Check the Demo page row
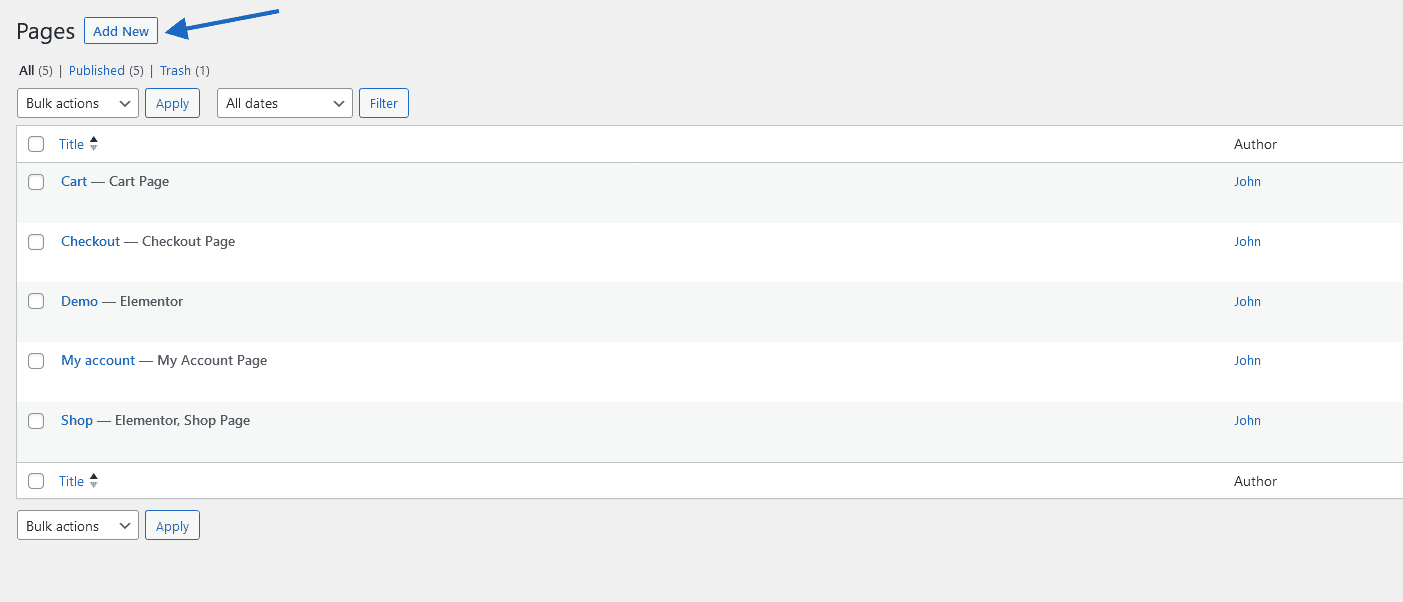The width and height of the screenshot is (1403, 602). tap(36, 301)
